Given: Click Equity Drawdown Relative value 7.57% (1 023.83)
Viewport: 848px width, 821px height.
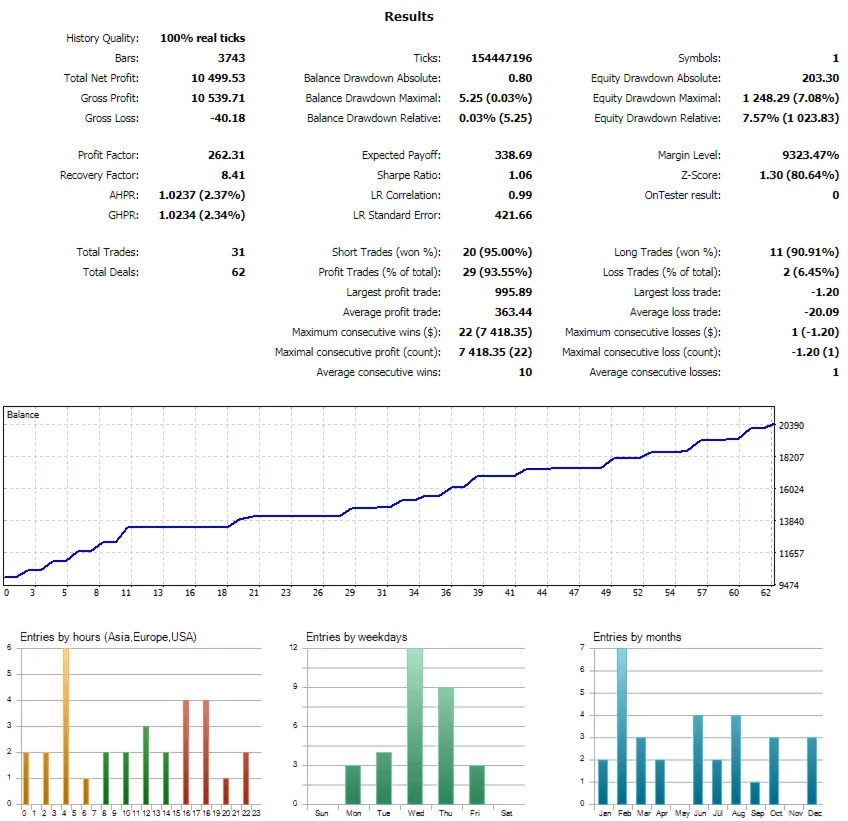Looking at the screenshot, I should [791, 118].
